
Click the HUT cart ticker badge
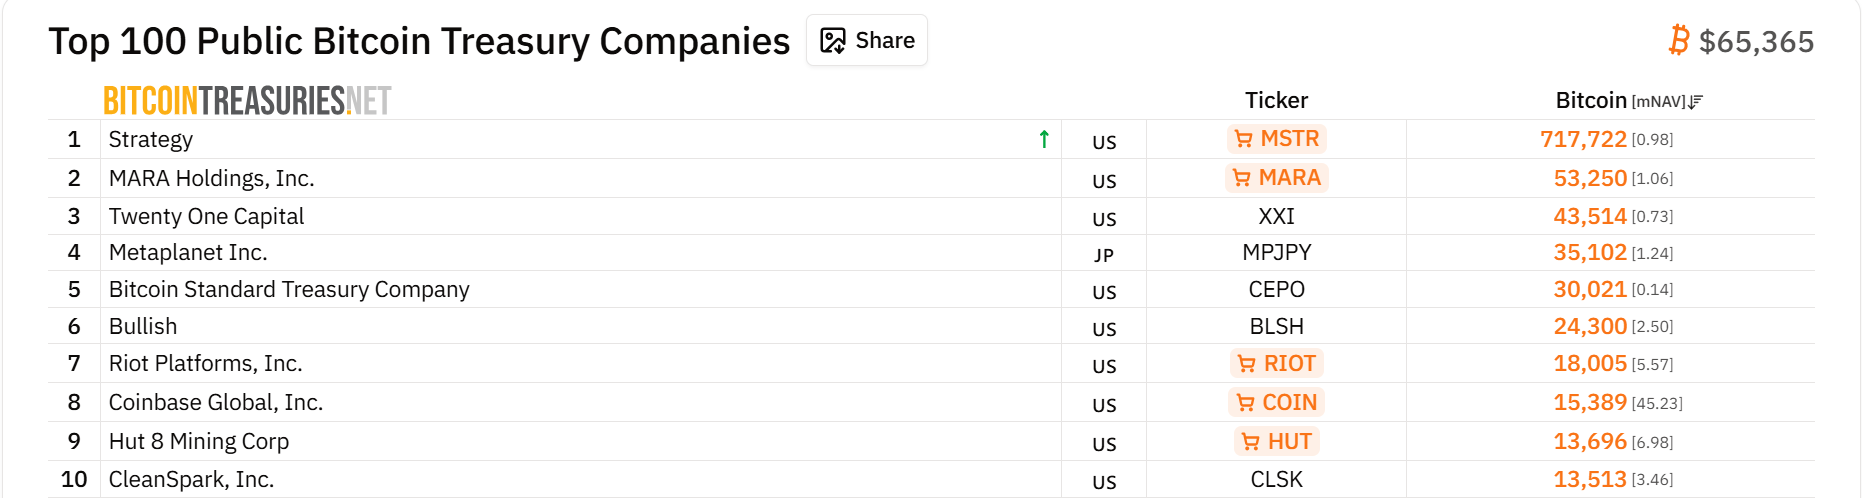(x=1277, y=441)
